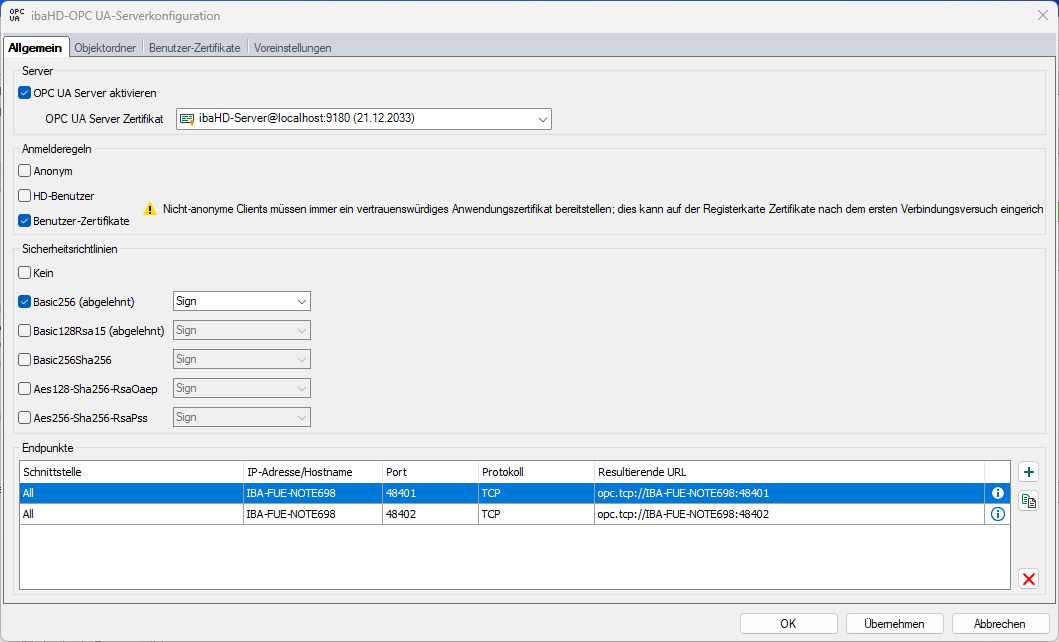Click the Abbrechen button
Screen dimensions: 1059x642
(x=1000, y=623)
